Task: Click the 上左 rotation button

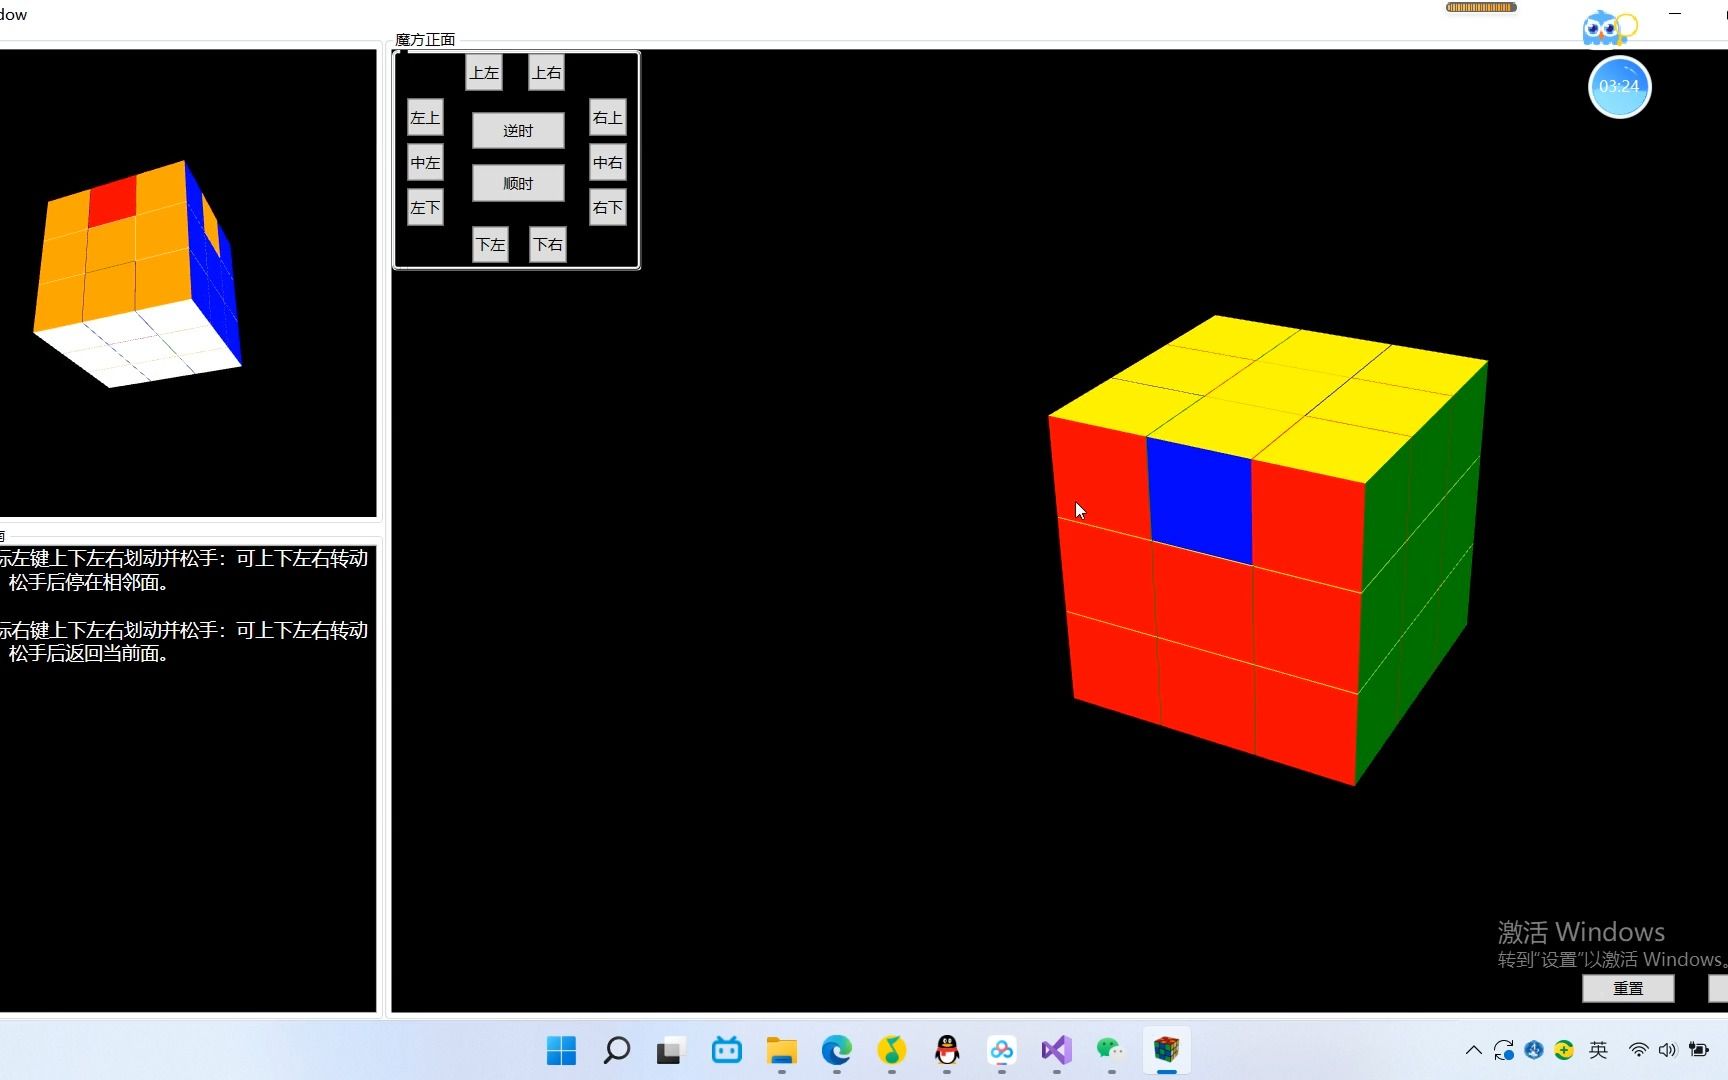Action: pyautogui.click(x=484, y=72)
